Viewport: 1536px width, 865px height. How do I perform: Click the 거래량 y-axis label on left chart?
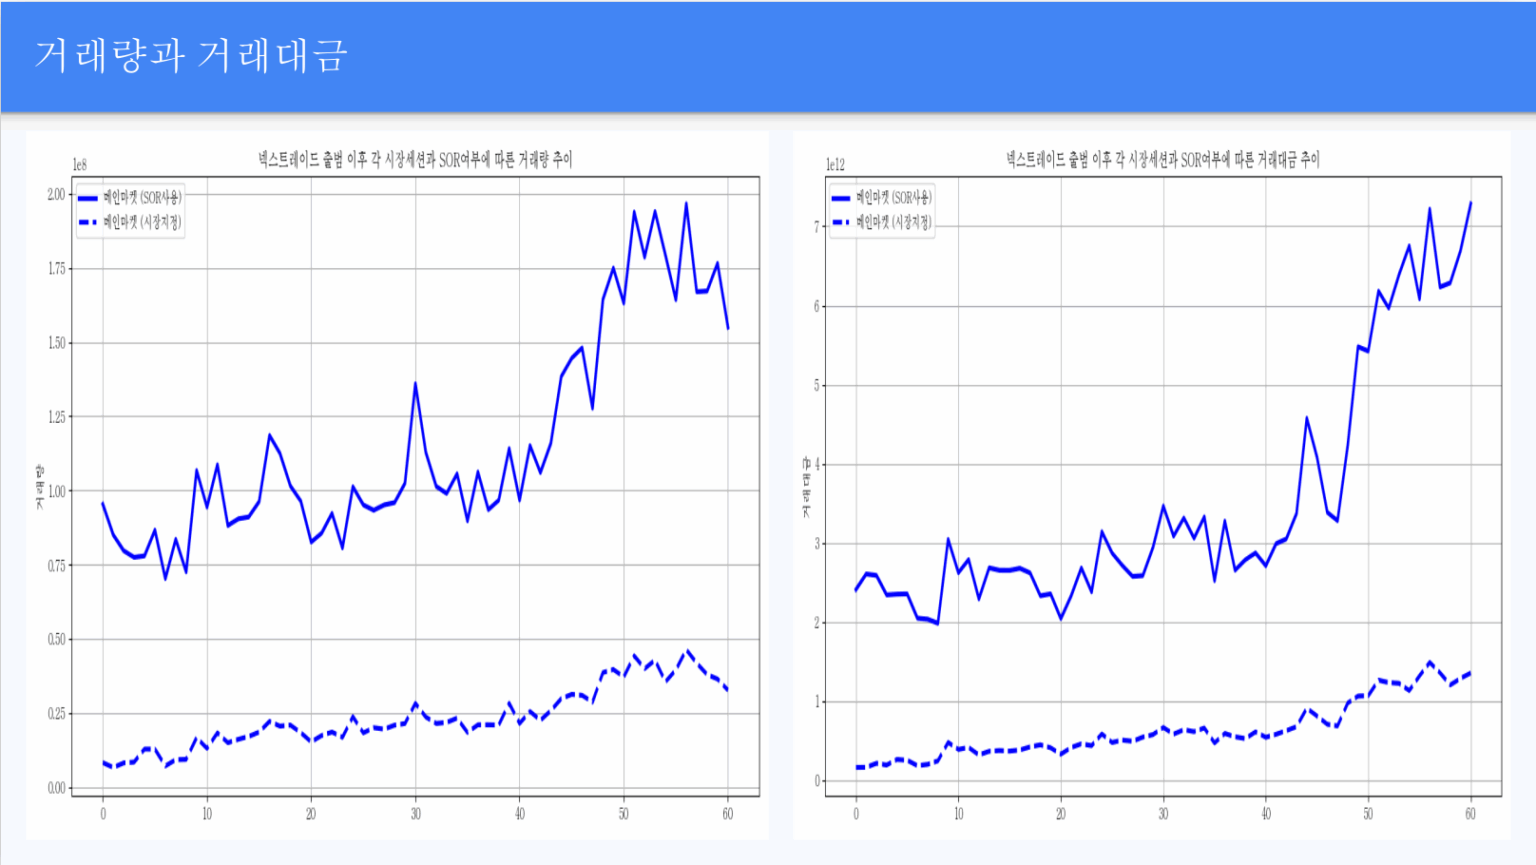(40, 487)
